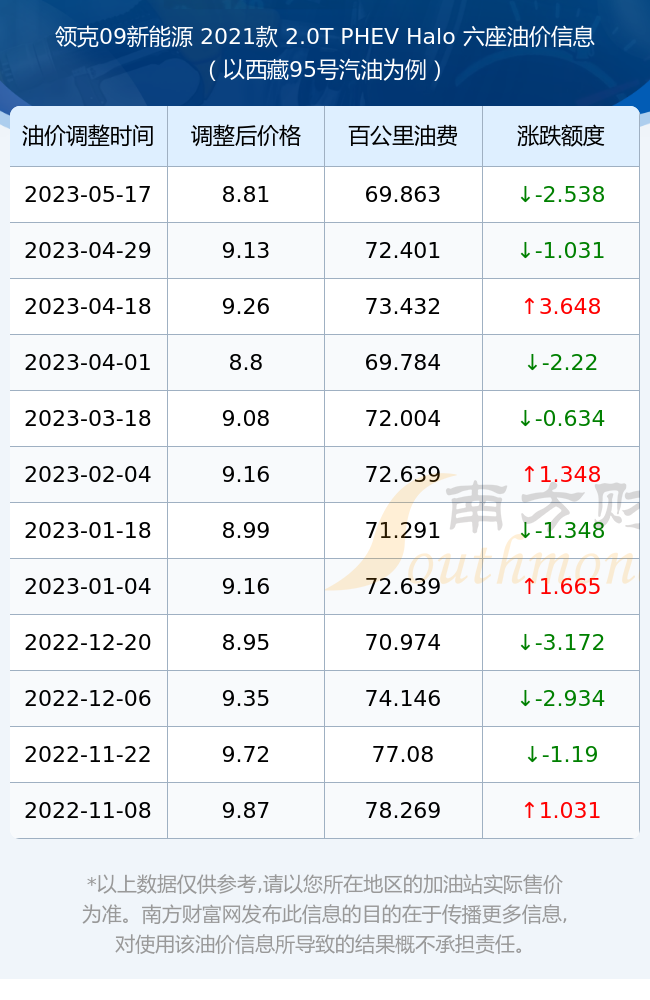This screenshot has height=1000, width=650.
Task: Click the green down arrow value -2.934
Action: (561, 698)
